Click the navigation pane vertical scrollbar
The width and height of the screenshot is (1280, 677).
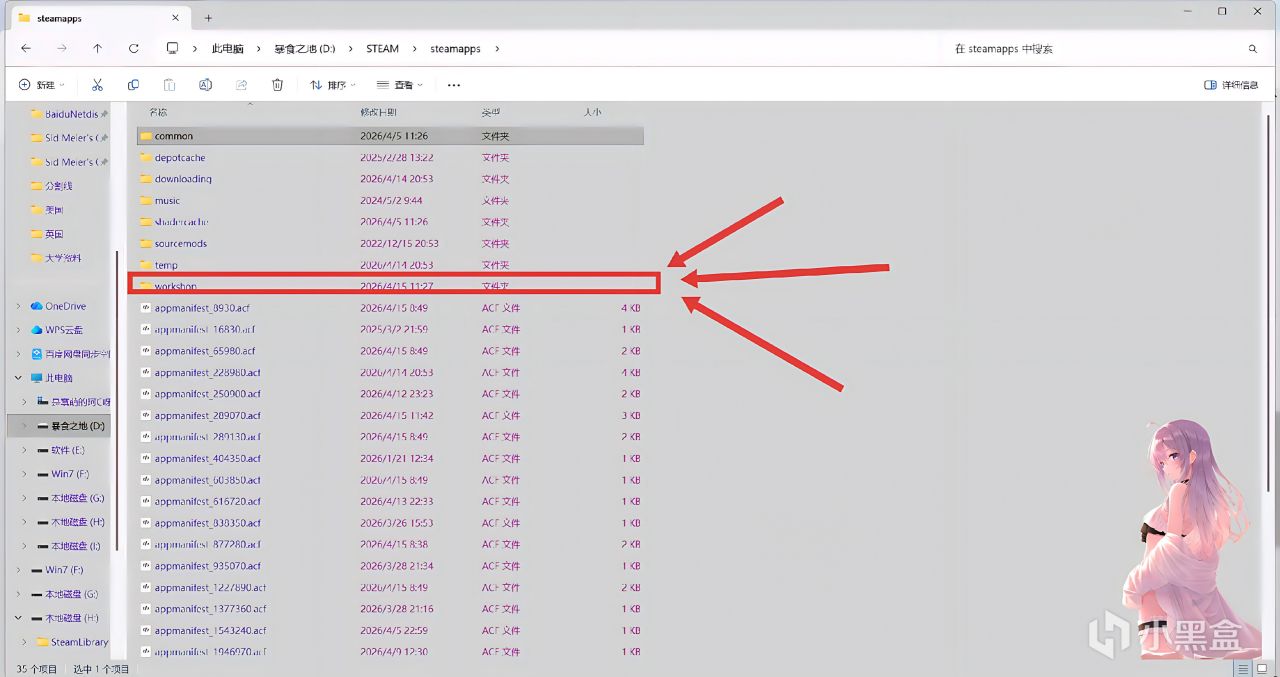point(117,400)
